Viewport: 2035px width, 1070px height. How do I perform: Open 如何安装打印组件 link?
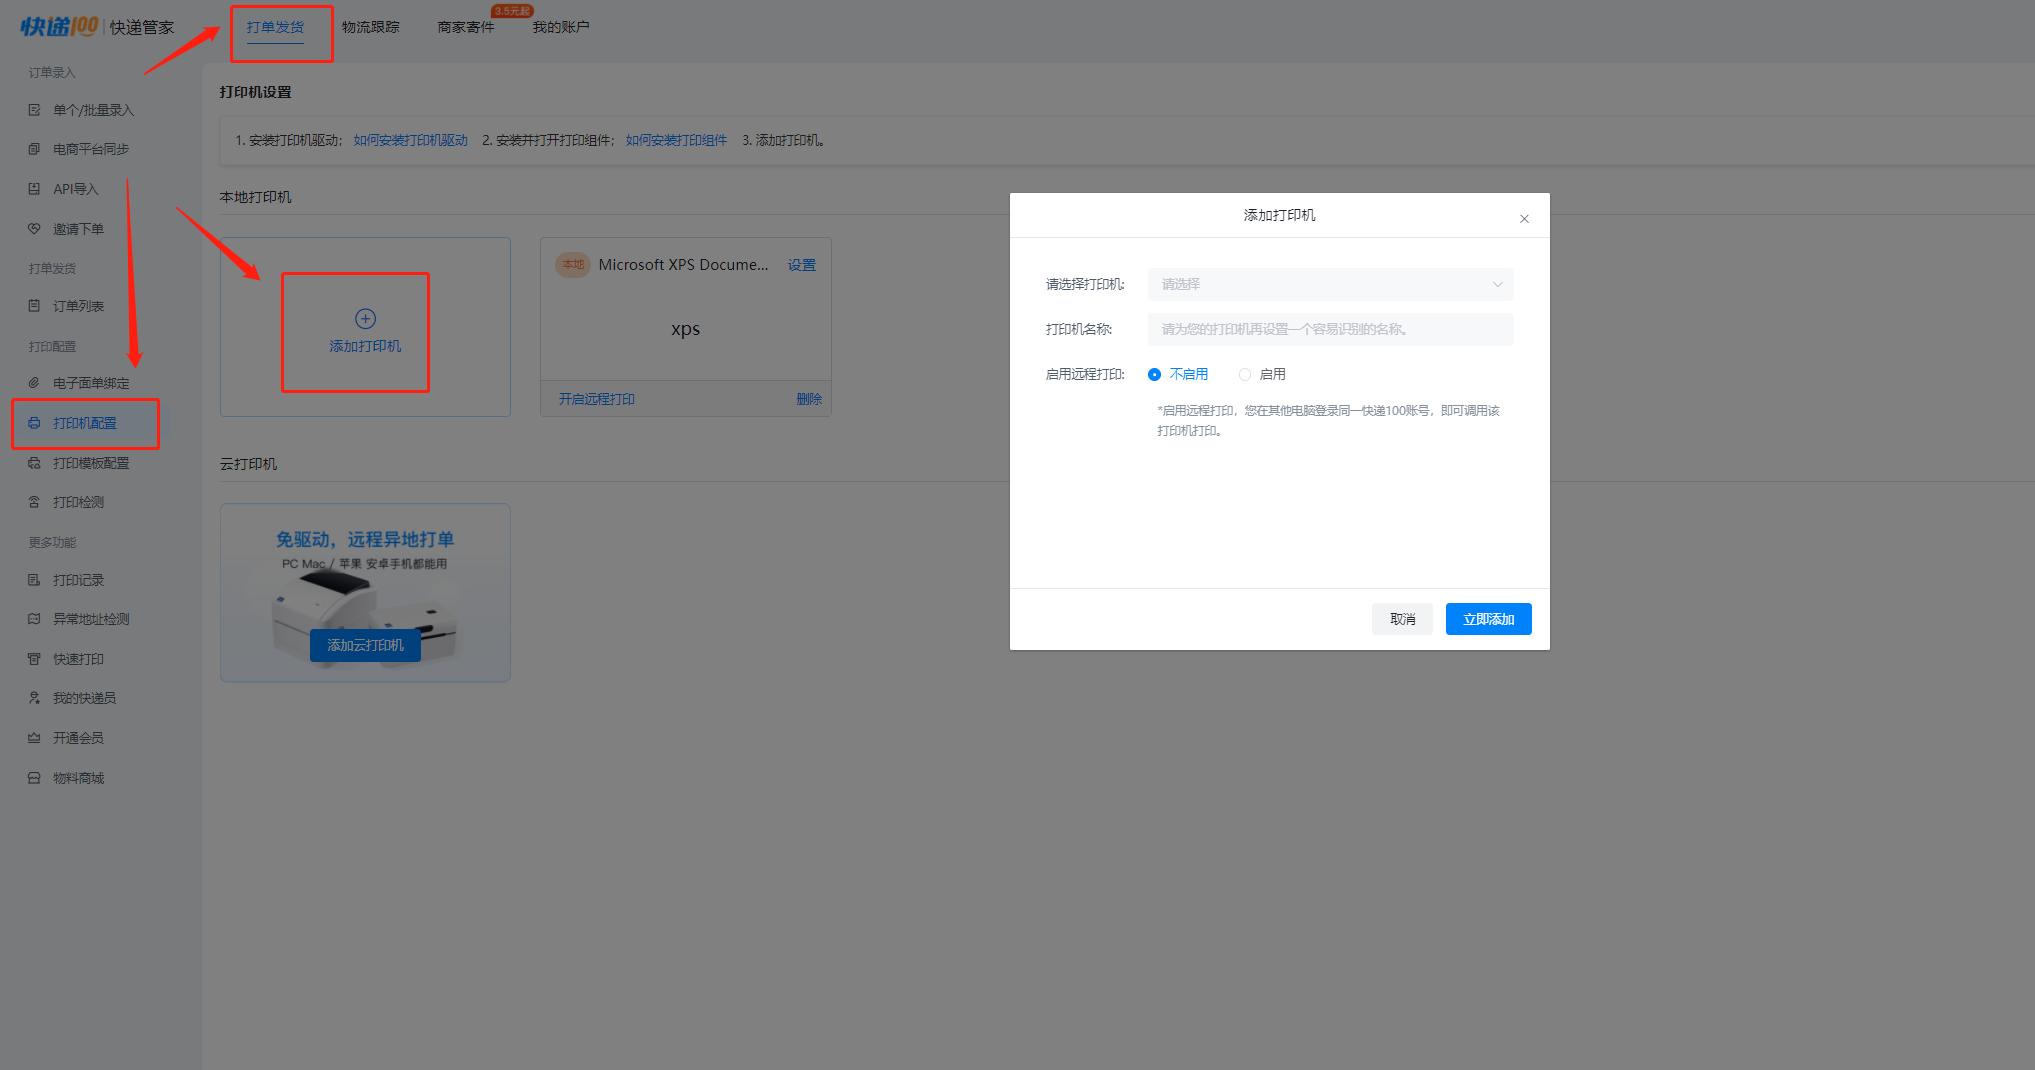coord(676,140)
